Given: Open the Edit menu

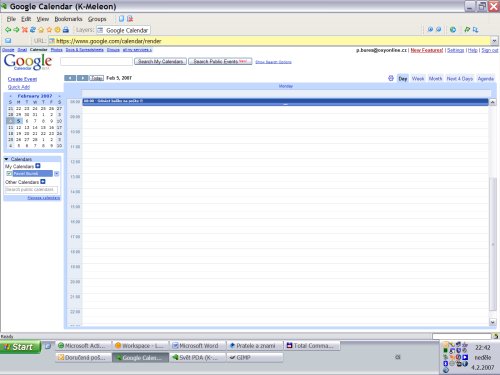Looking at the screenshot, I should pos(26,19).
